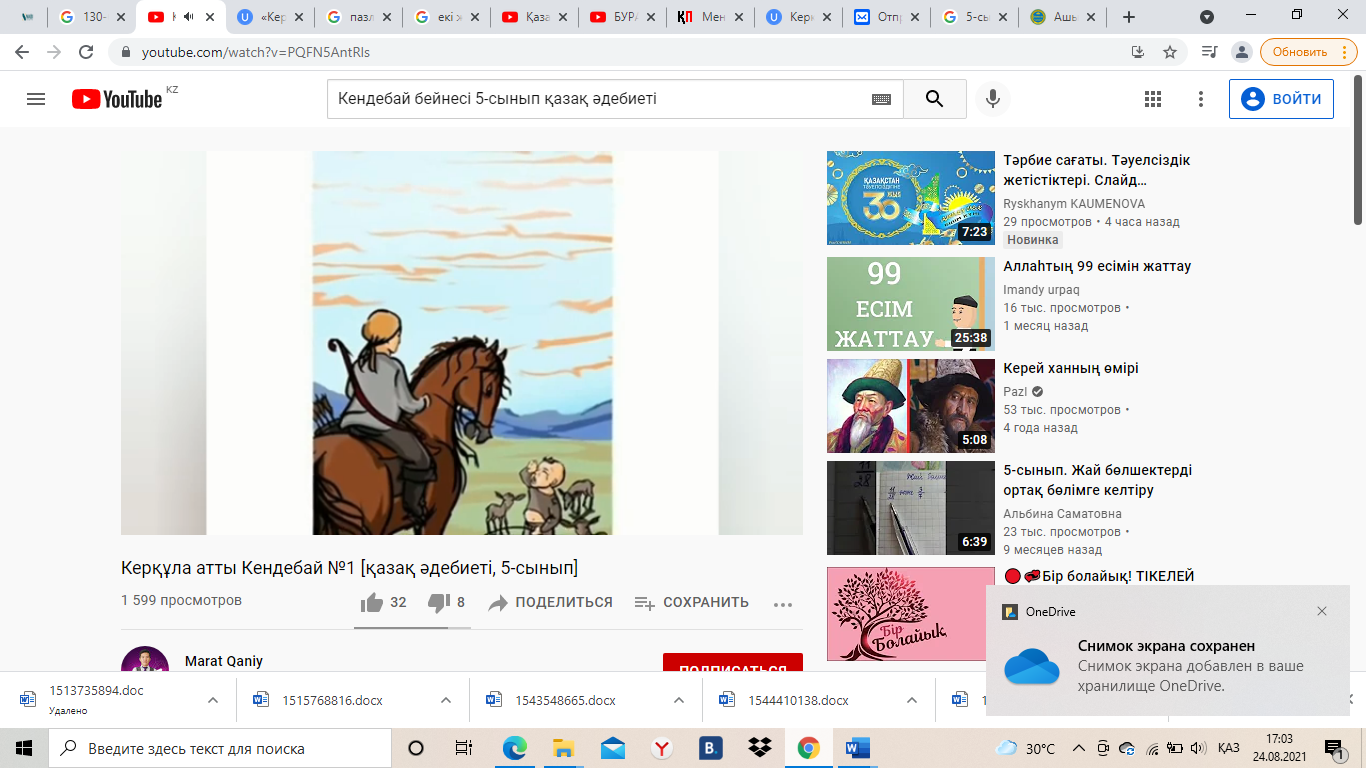Click the ҚАЗ keyboard language indicator
This screenshot has width=1366, height=768.
coord(1229,748)
